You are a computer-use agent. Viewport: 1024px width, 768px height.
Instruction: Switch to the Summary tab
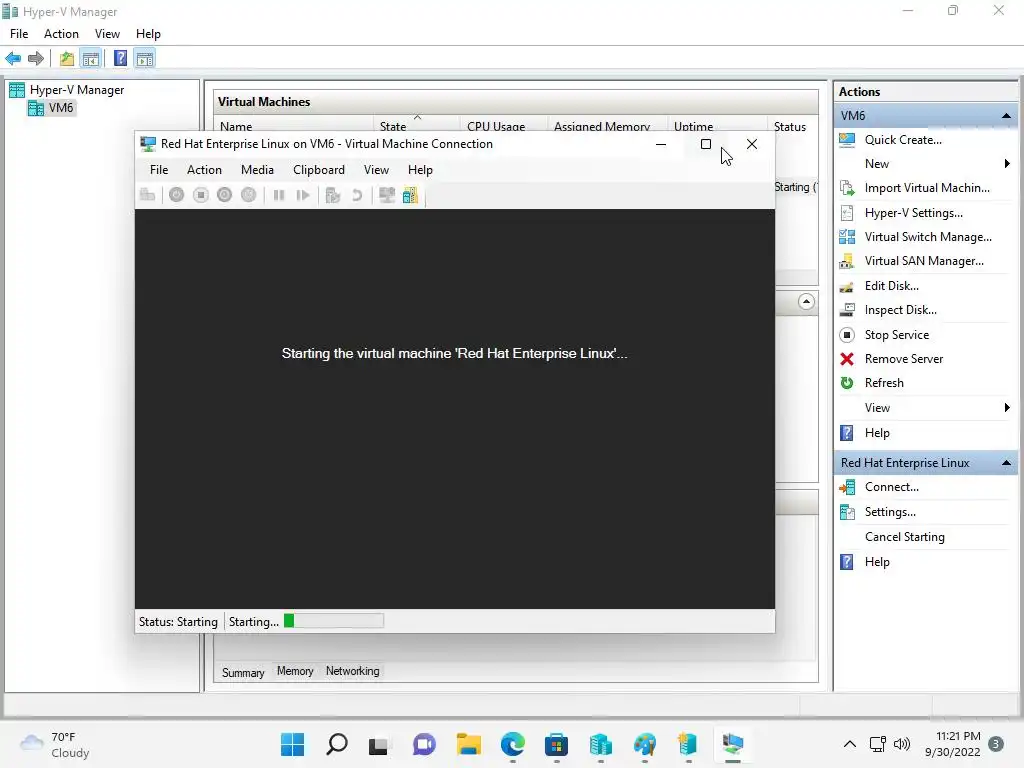click(x=243, y=673)
